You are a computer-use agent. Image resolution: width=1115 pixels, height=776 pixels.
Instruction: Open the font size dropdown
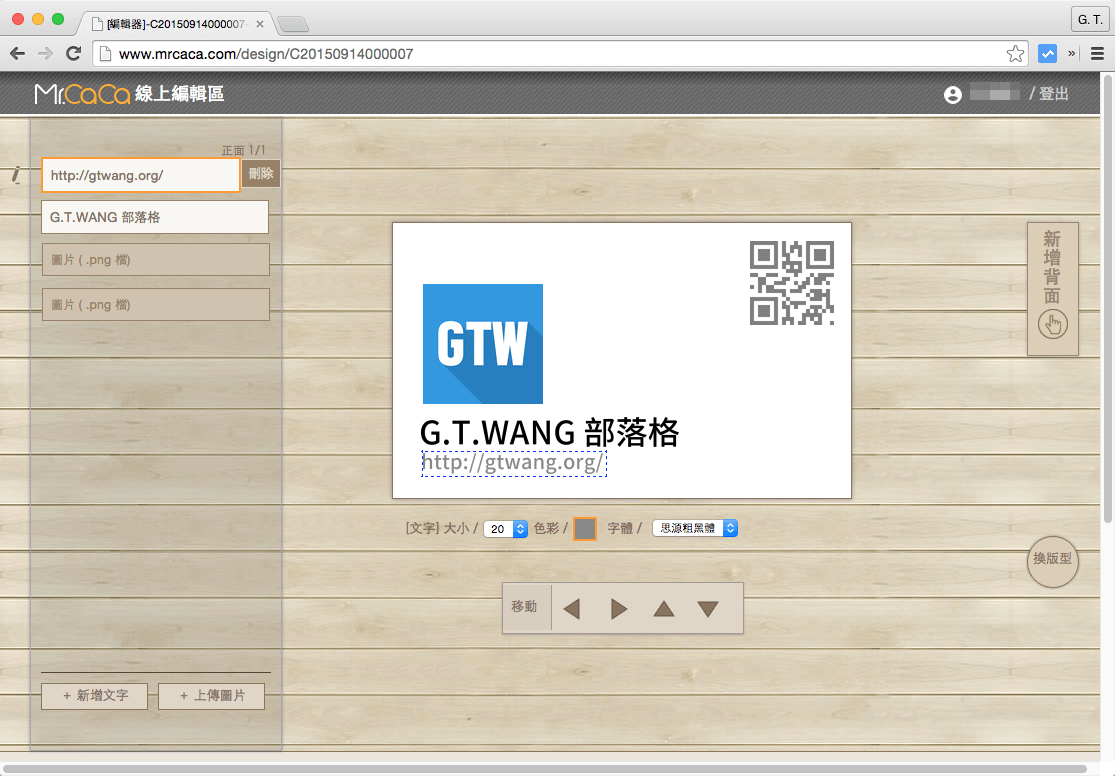505,529
